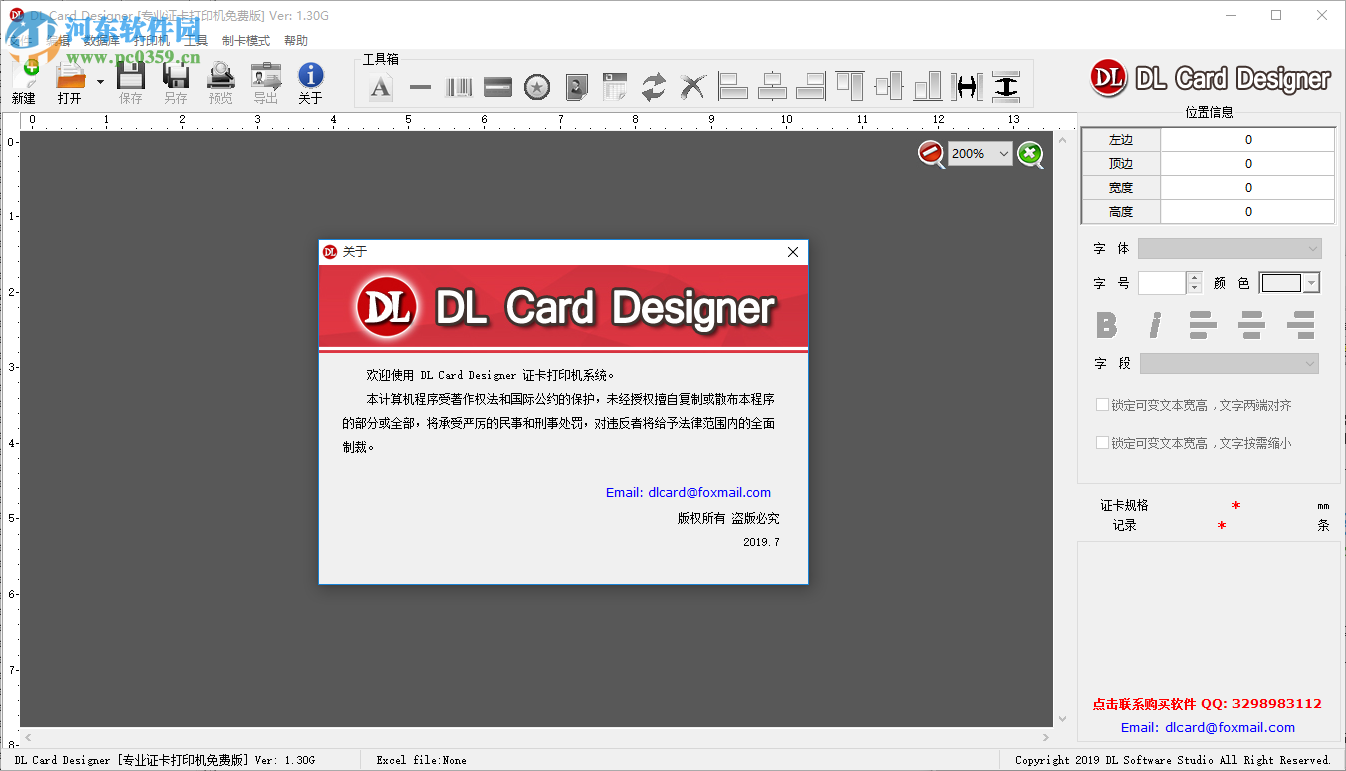Click the 预览 (Preview) toolbar icon
Image resolution: width=1346 pixels, height=771 pixels.
[x=220, y=80]
